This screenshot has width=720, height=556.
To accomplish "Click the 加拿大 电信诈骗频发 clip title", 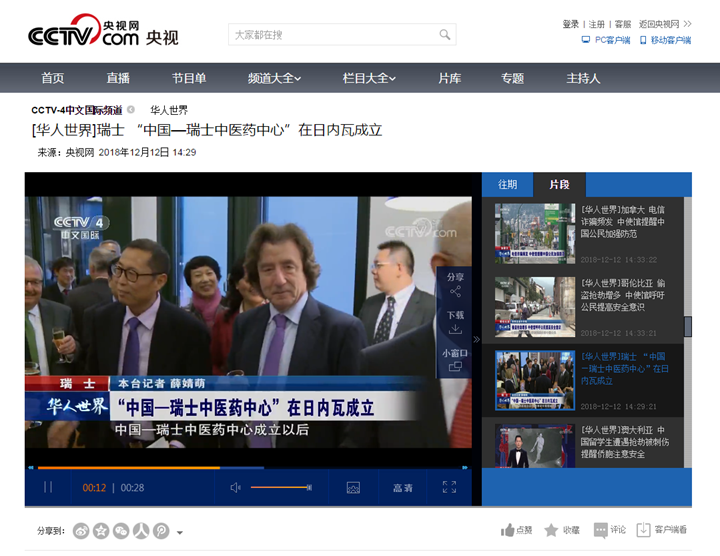I will click(623, 222).
